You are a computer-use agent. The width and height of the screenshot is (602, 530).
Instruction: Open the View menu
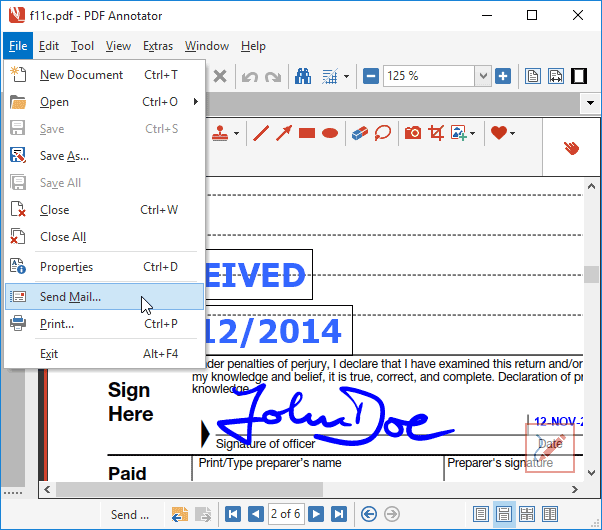(118, 46)
